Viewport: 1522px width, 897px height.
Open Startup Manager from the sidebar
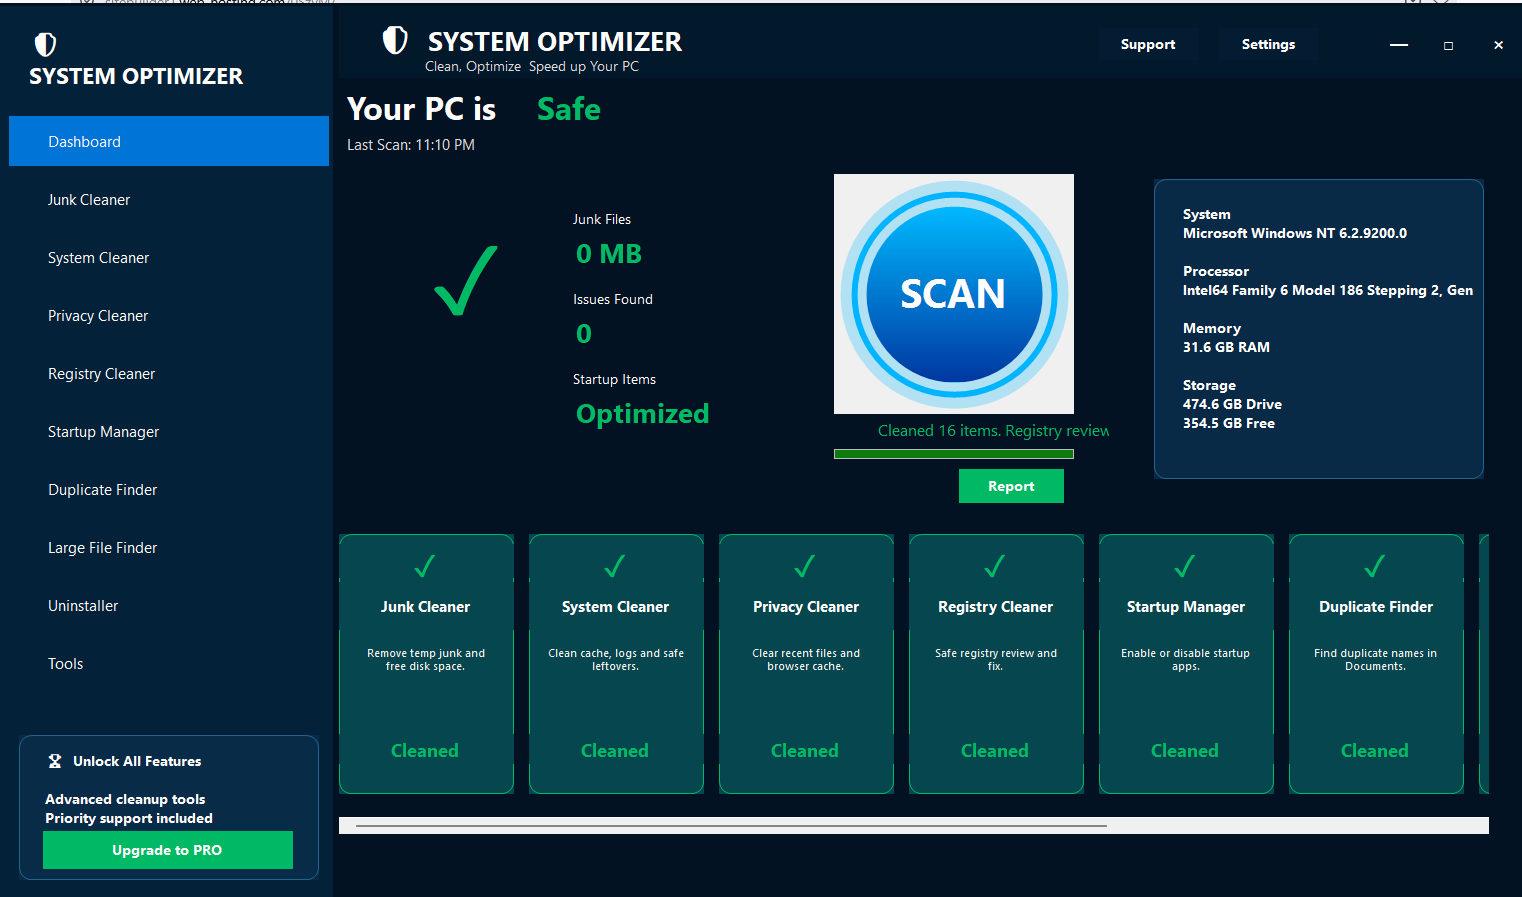coord(169,432)
